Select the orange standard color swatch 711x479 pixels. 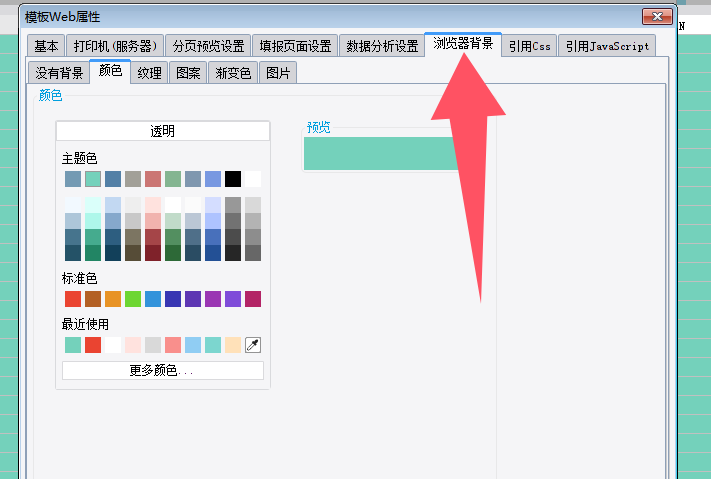pos(113,299)
